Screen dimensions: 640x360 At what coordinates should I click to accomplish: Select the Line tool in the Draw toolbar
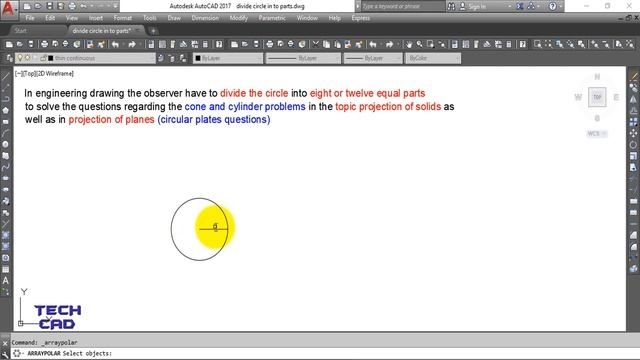click(x=5, y=76)
